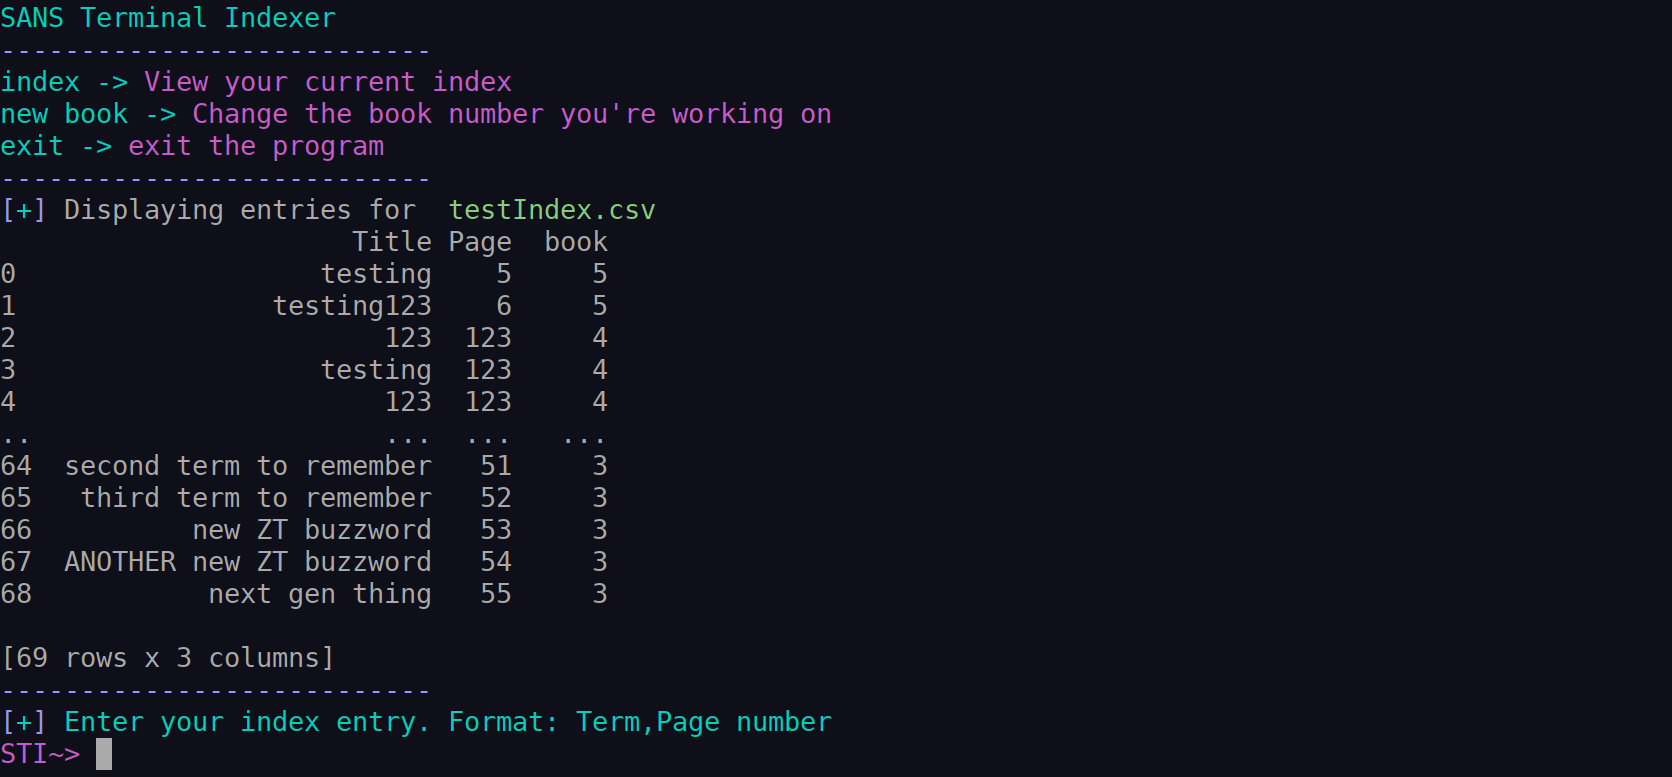
Task: Click page number 52 in row 65
Action: 496,498
